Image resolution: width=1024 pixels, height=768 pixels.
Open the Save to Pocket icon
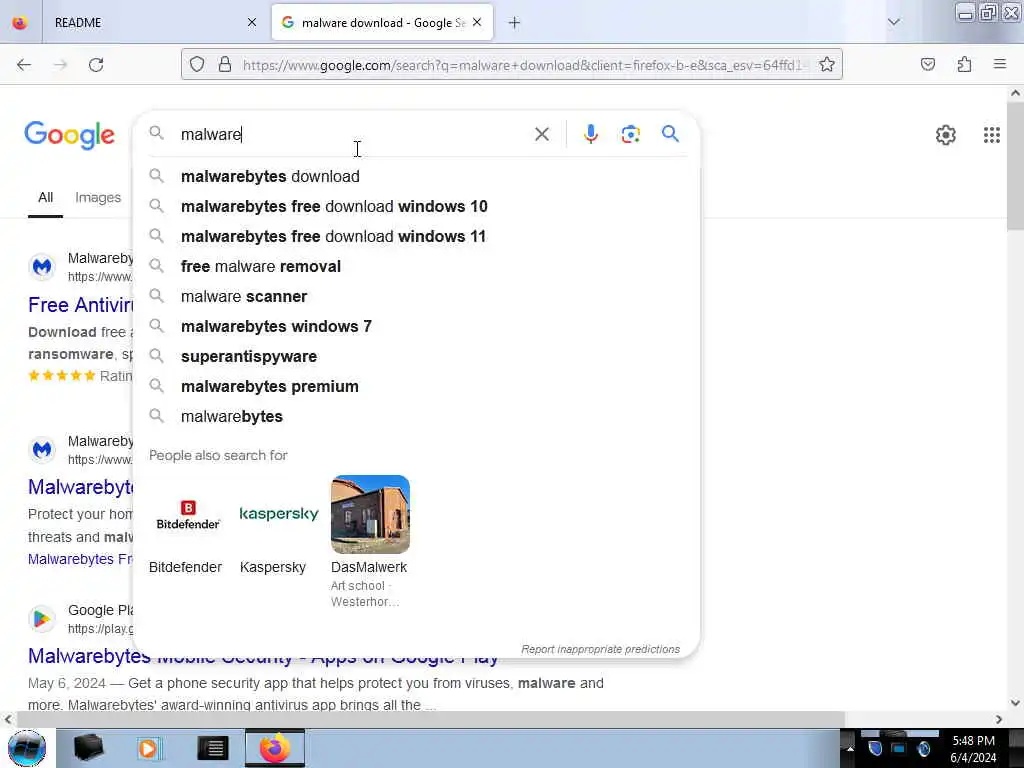pyautogui.click(x=928, y=64)
